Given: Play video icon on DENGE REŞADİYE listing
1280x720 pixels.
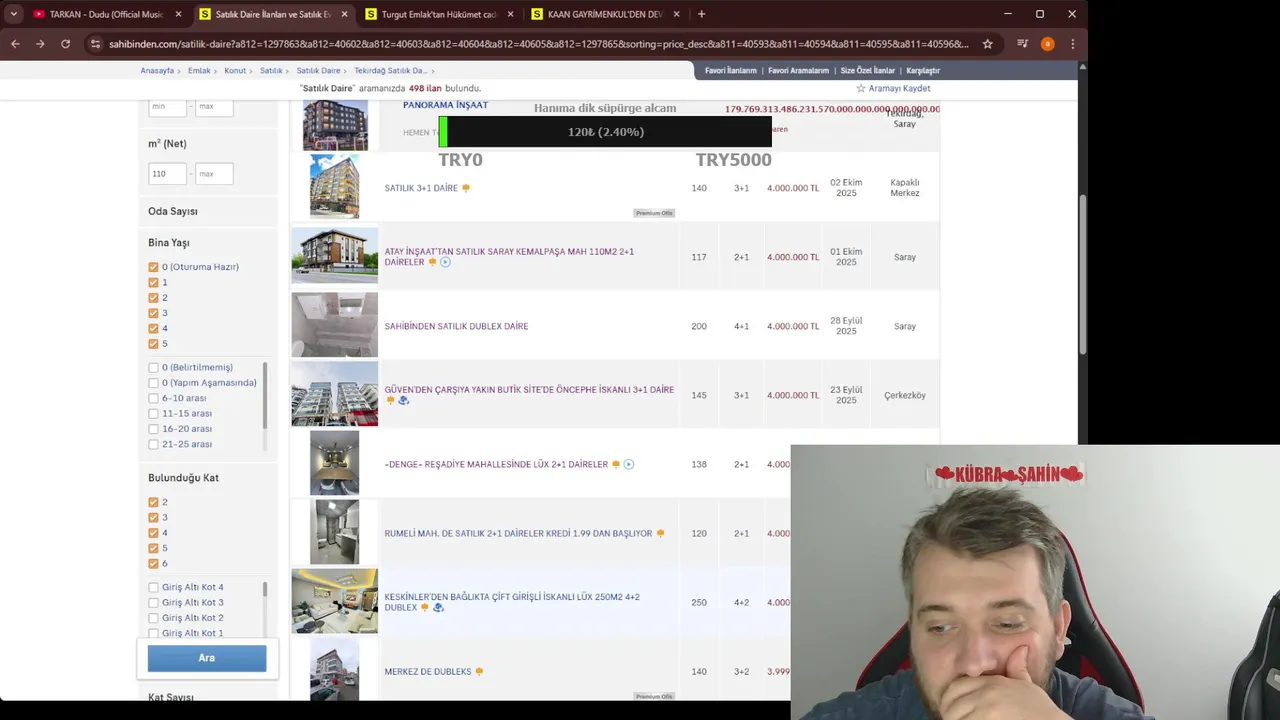Looking at the screenshot, I should coord(628,464).
